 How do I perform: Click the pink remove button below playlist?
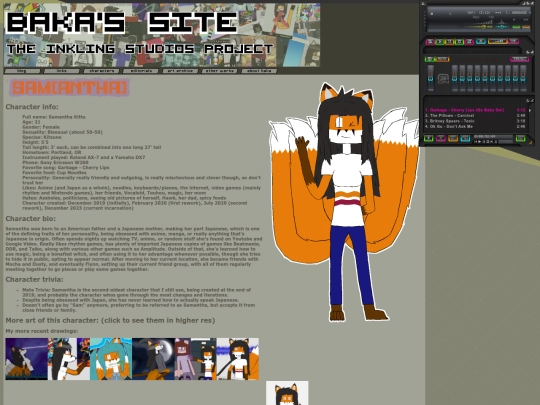pyautogui.click(x=440, y=138)
